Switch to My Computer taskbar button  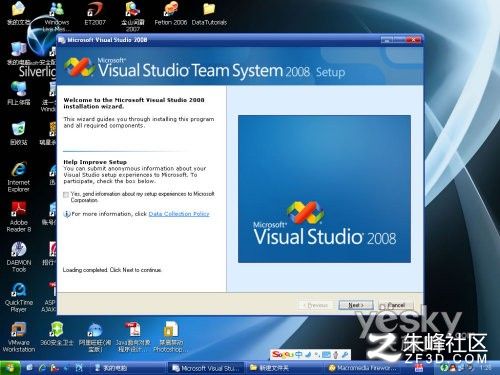[x=127, y=368]
